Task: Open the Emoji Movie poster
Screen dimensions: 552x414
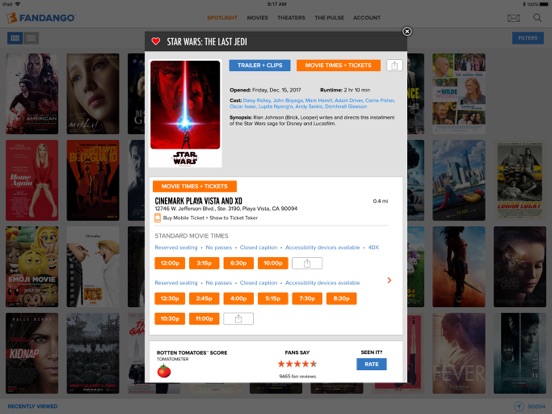Action: (32, 267)
